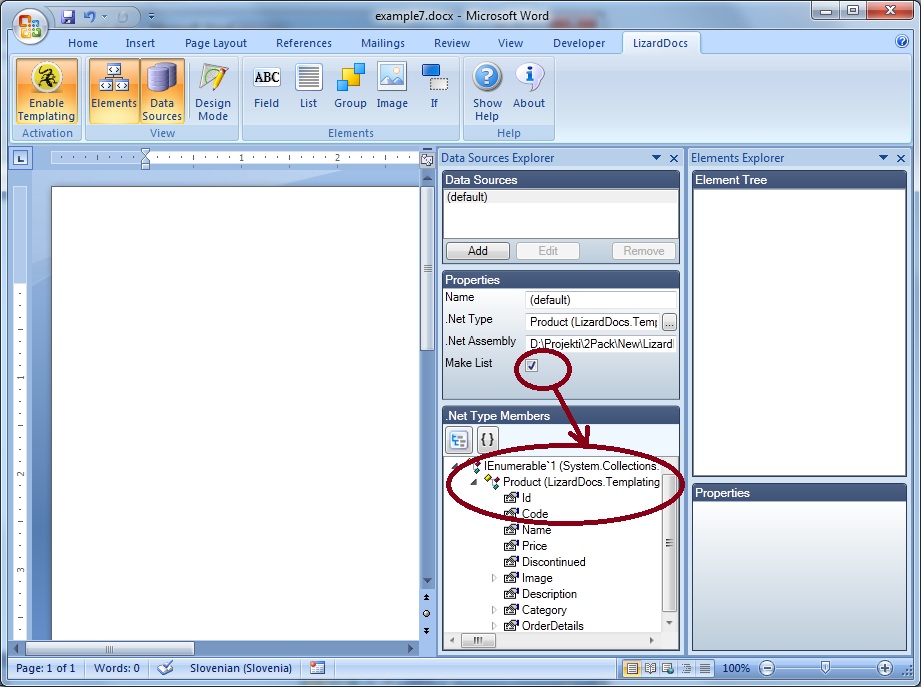Expand the Category member node
Viewport: 921px width, 687px height.
[494, 610]
